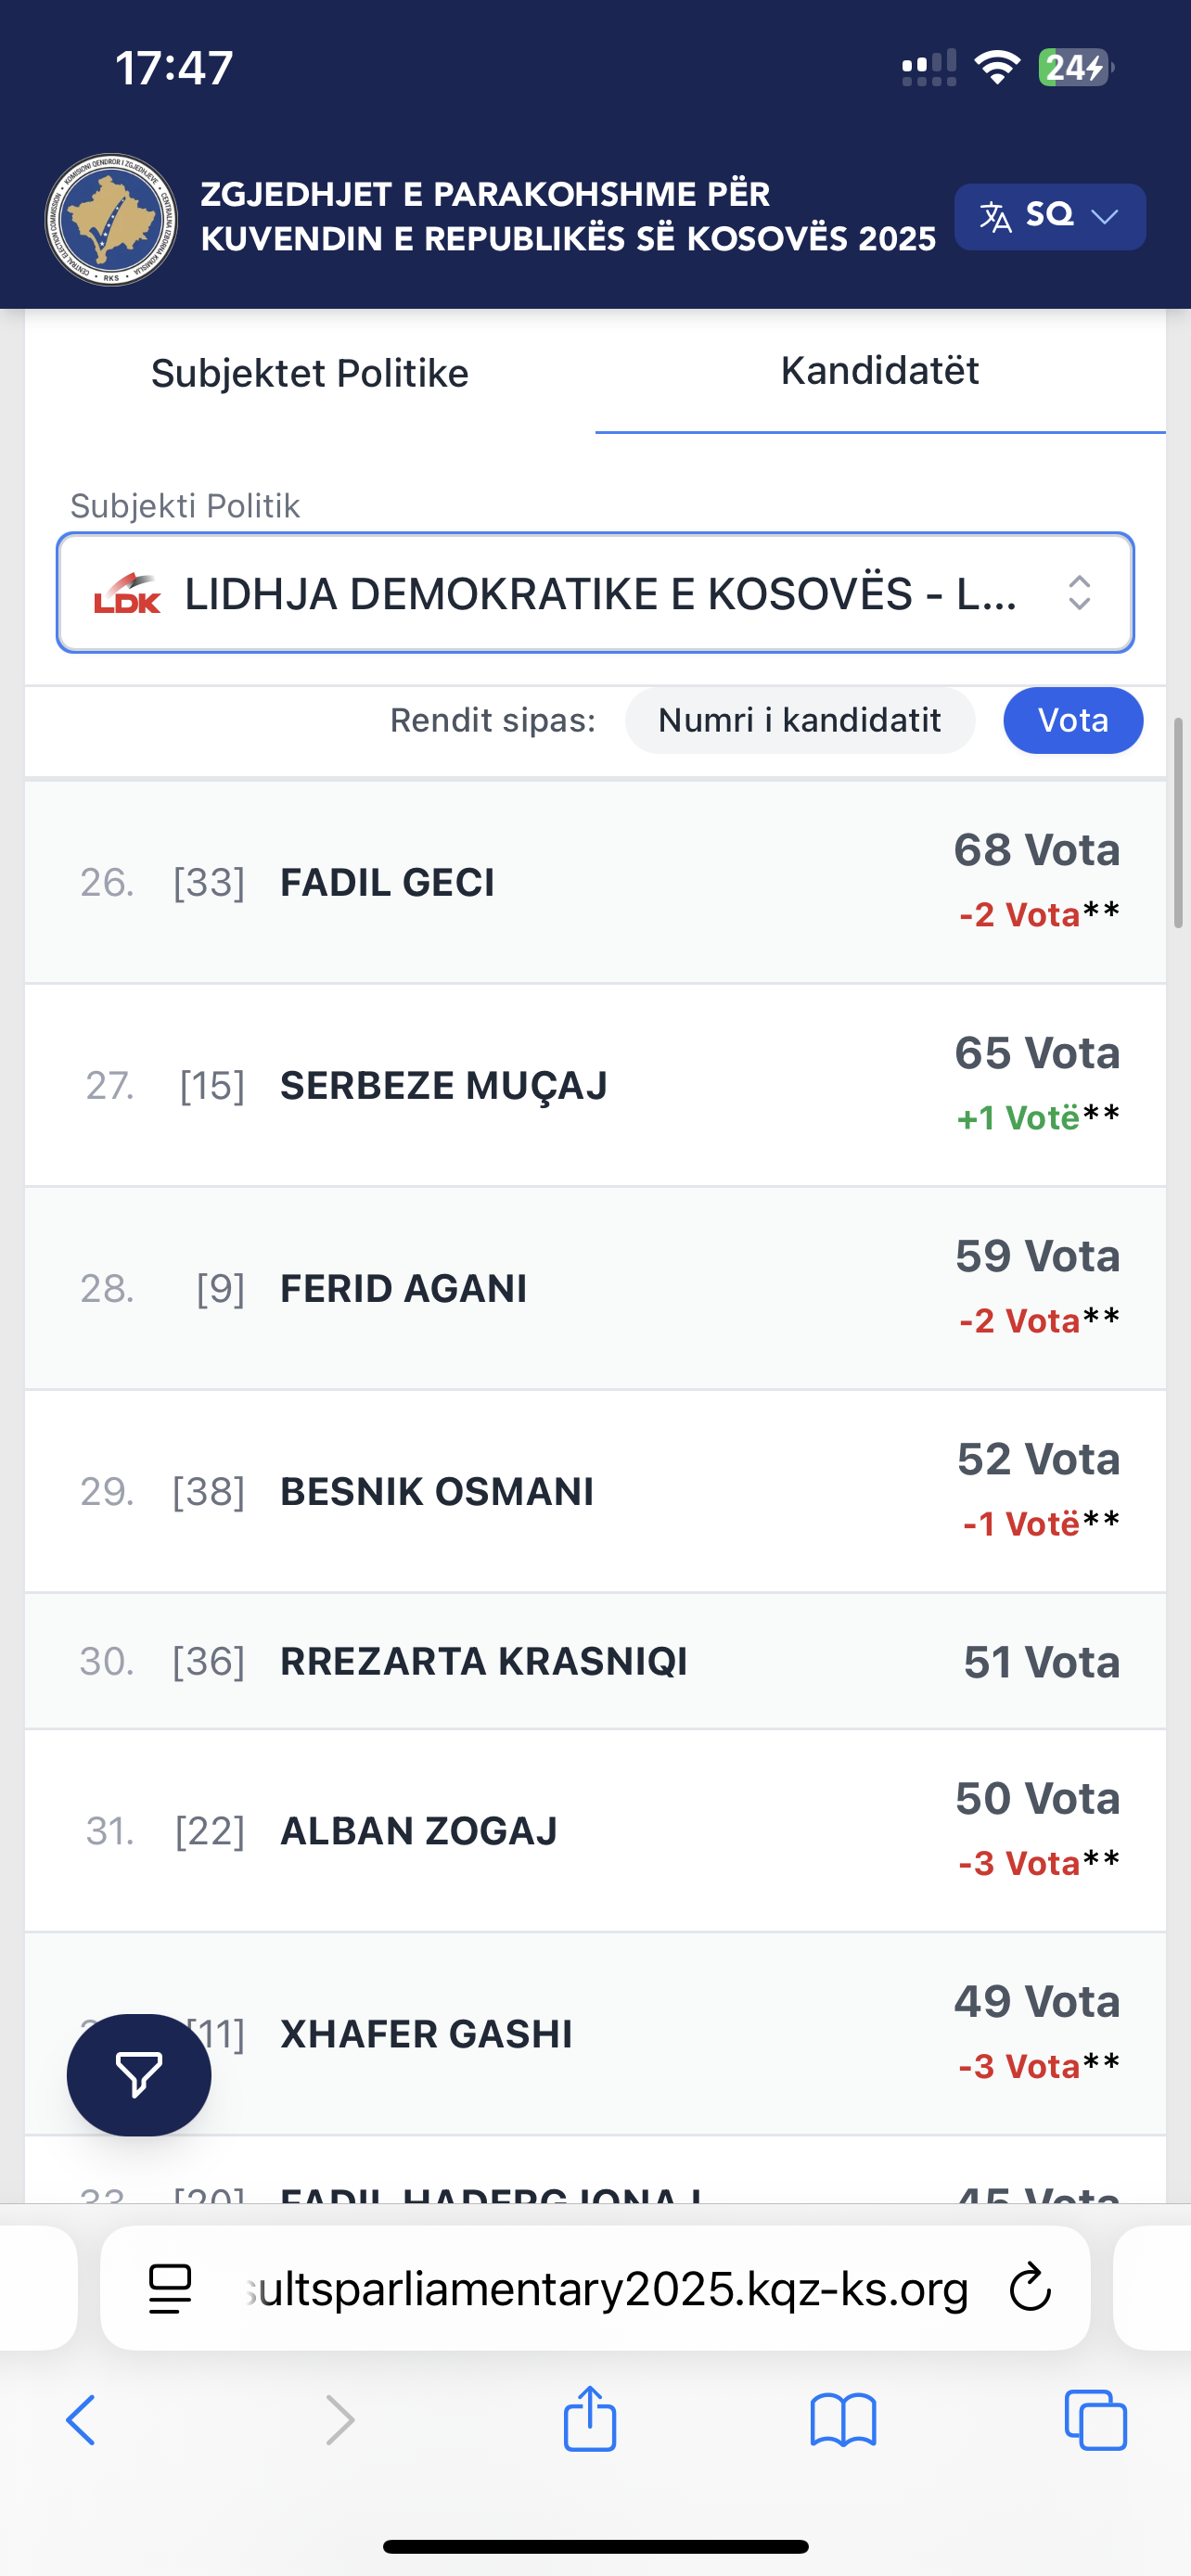The height and width of the screenshot is (2576, 1191).
Task: Reload the page in Safari
Action: pyautogui.click(x=1029, y=2288)
